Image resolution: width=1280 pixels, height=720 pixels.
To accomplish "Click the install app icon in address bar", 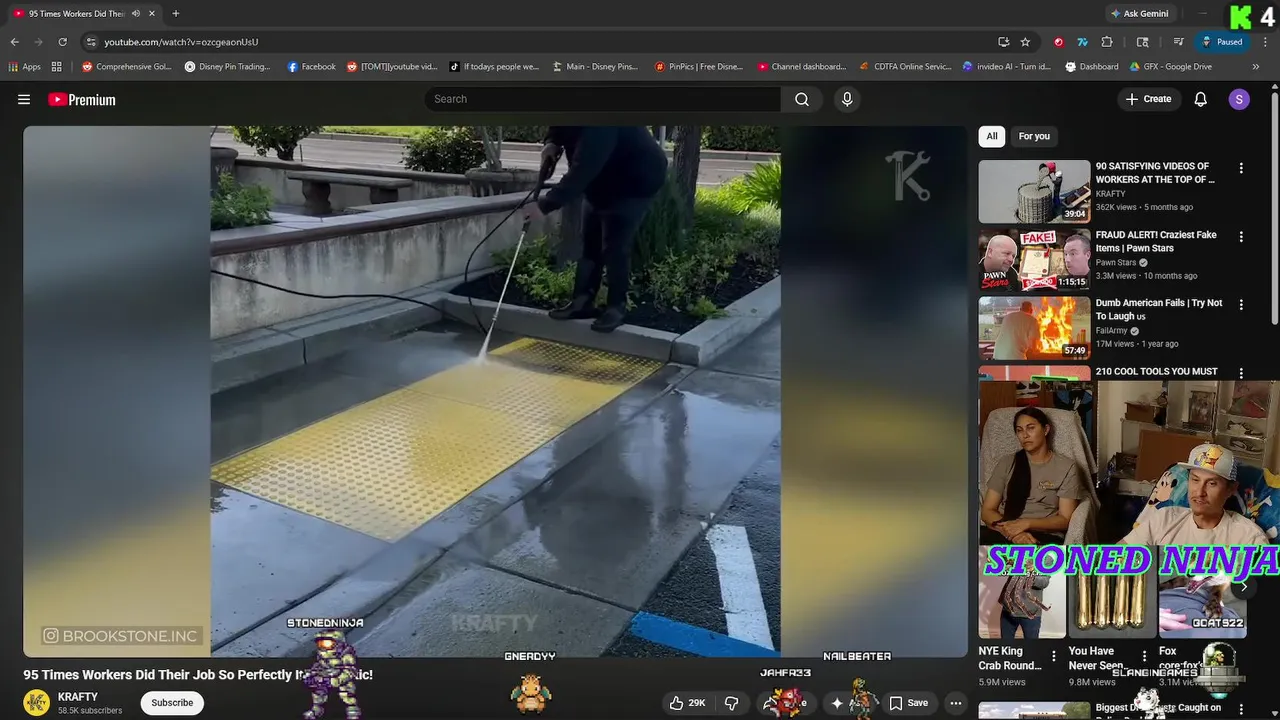I will pos(1003,42).
